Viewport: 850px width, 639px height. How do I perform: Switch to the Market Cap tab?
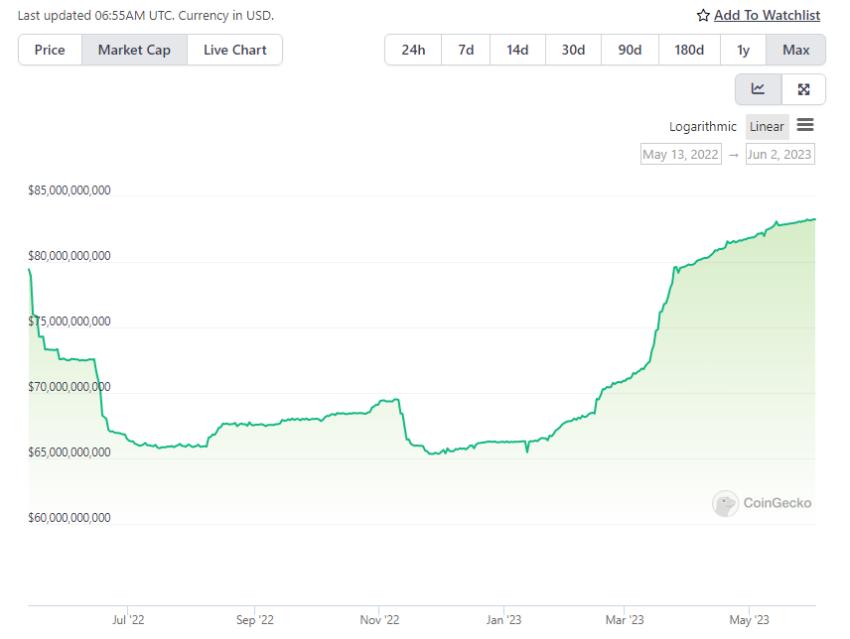[134, 50]
